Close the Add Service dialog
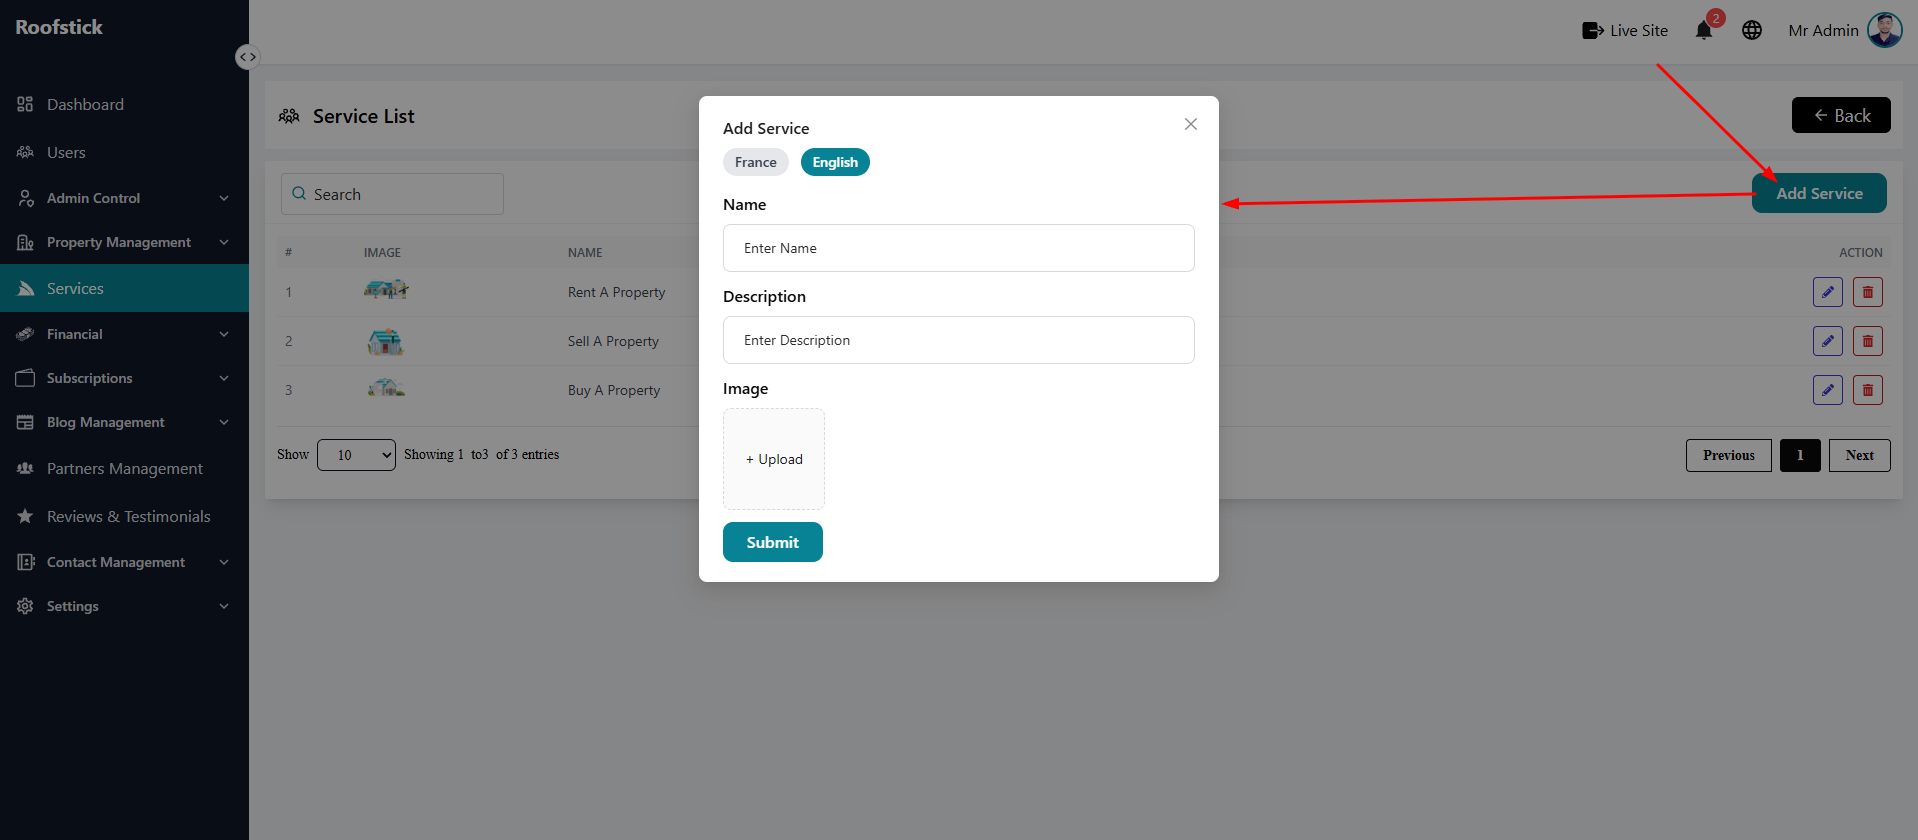The height and width of the screenshot is (840, 1918). (1190, 124)
